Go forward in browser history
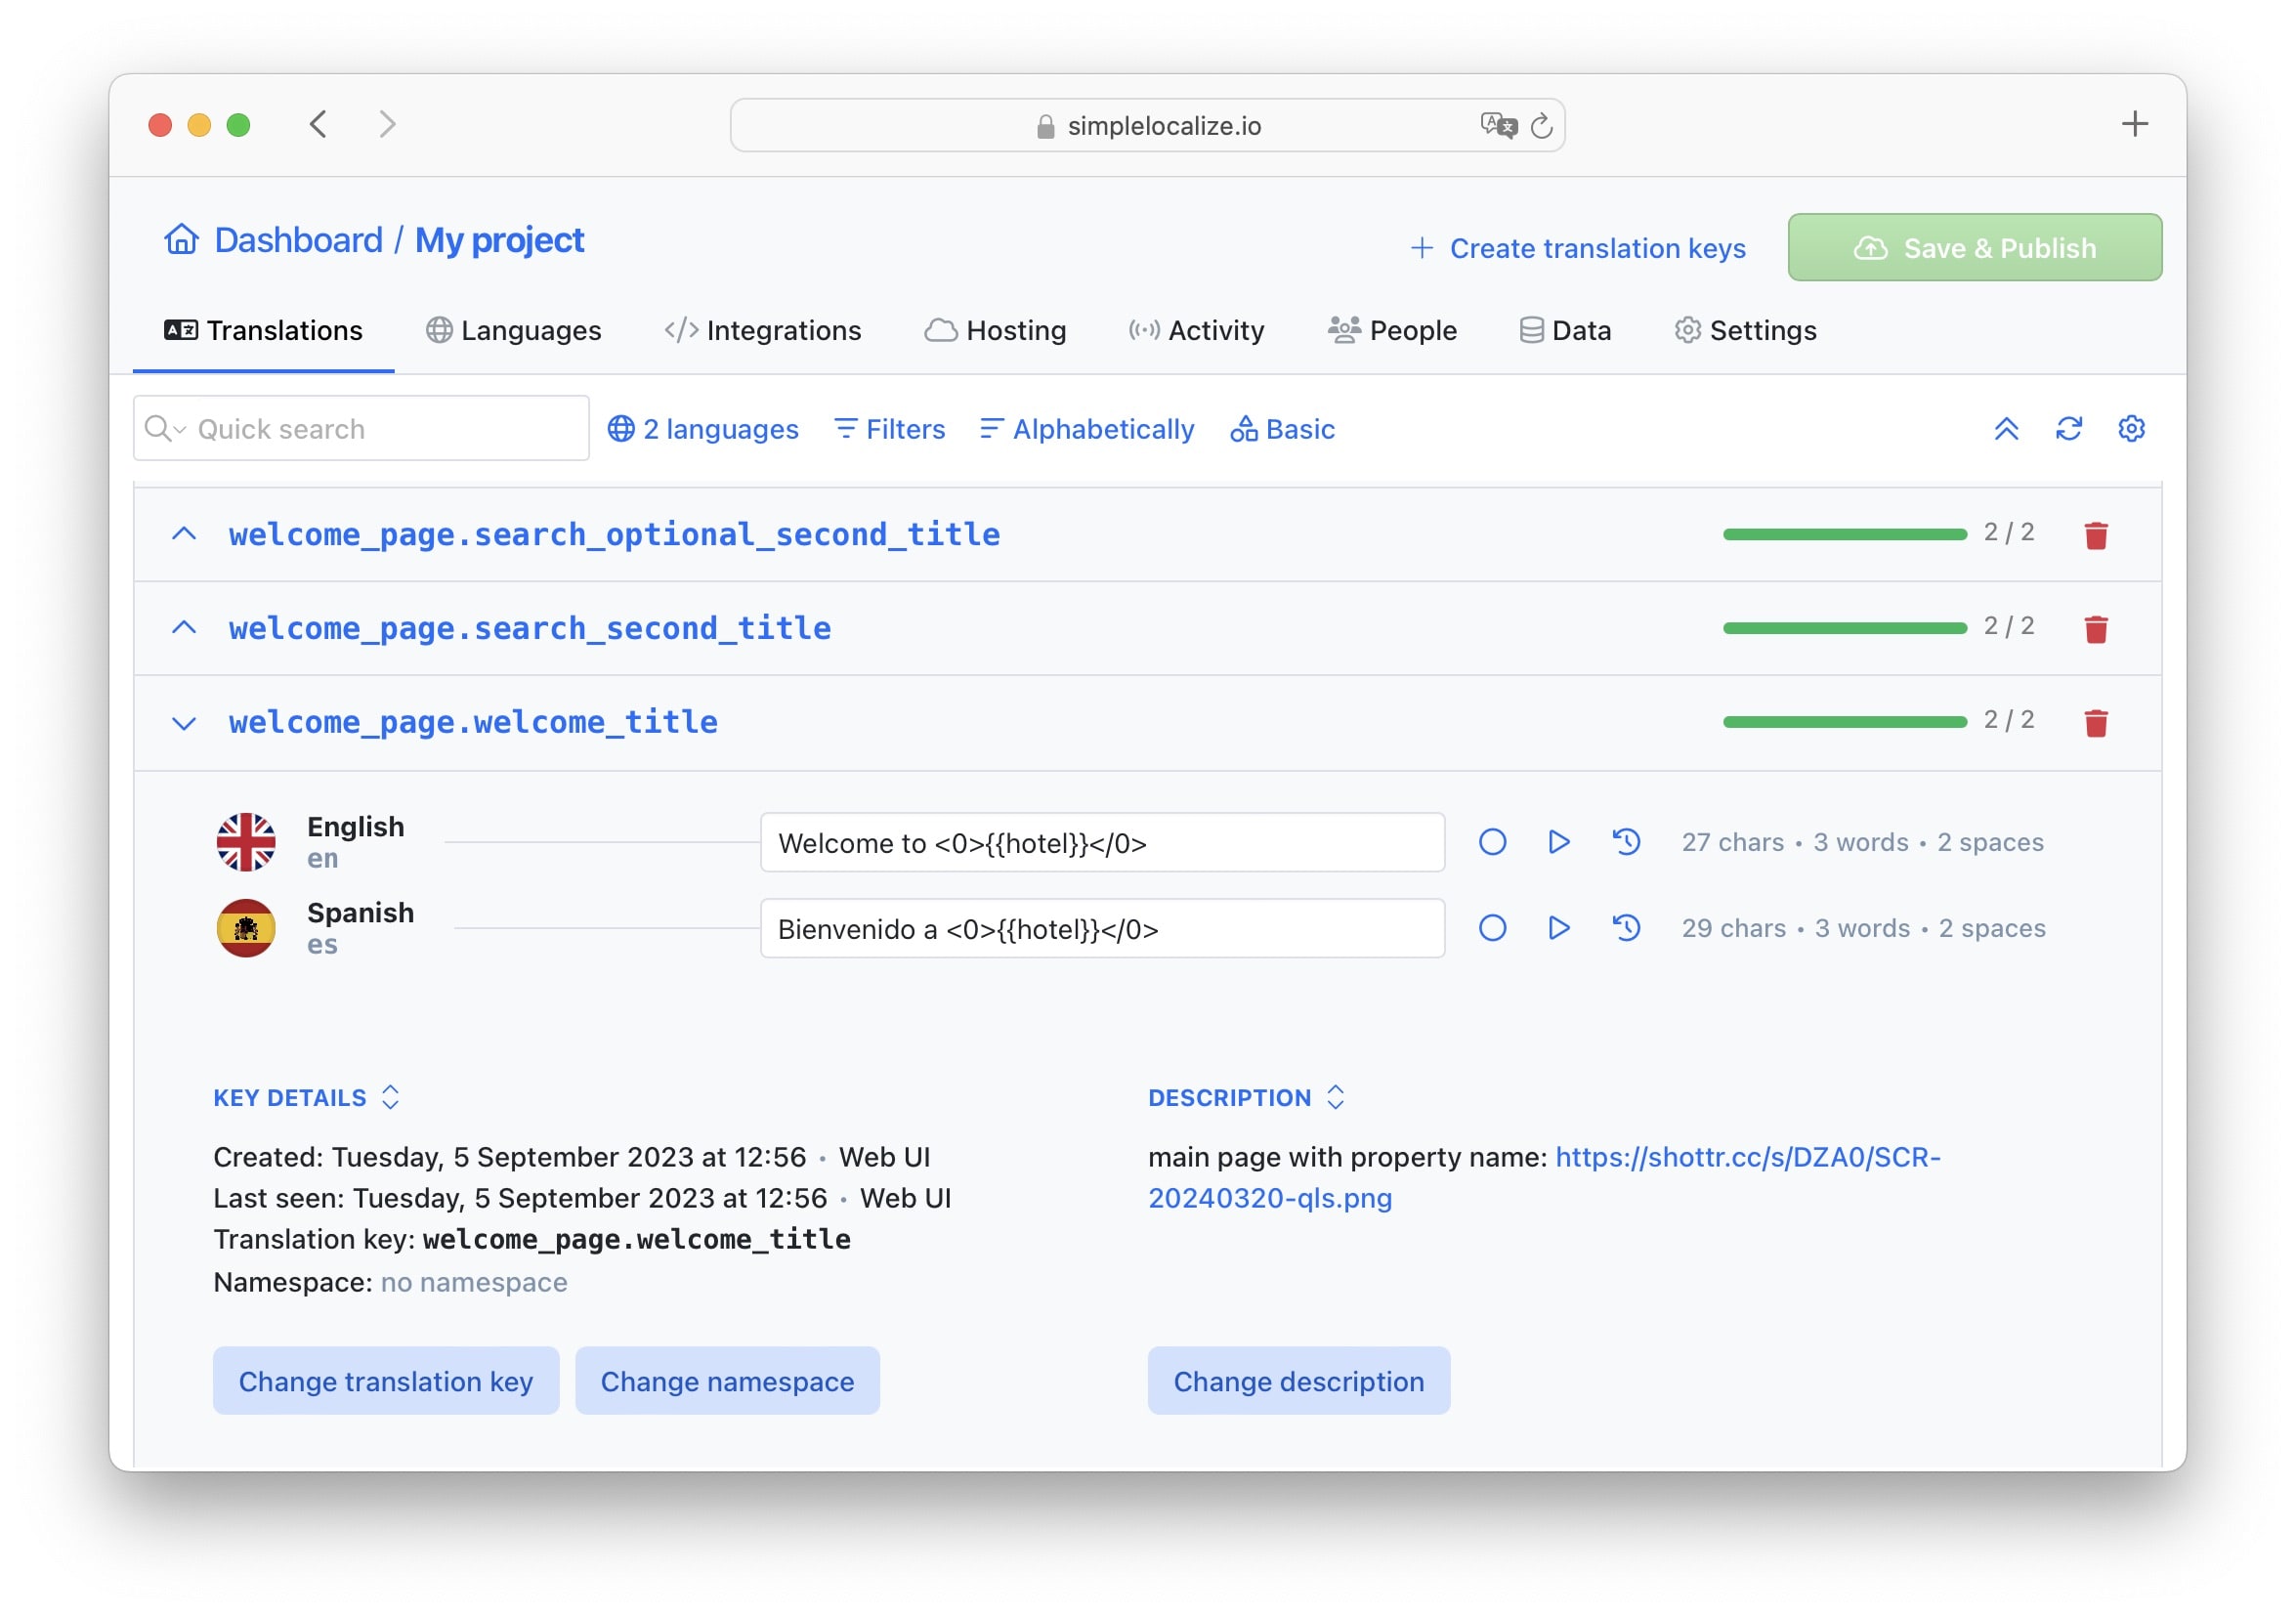2296x1616 pixels. (x=387, y=124)
